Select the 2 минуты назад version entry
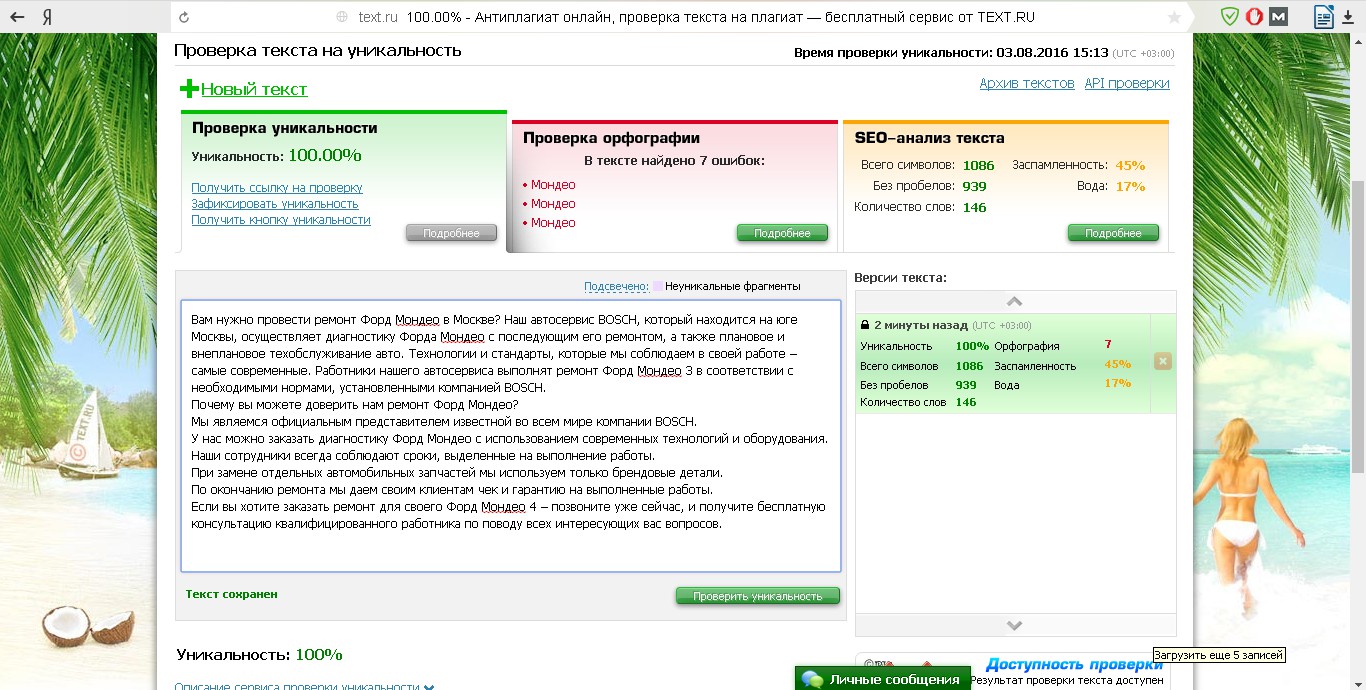This screenshot has width=1366, height=690. pos(1003,364)
